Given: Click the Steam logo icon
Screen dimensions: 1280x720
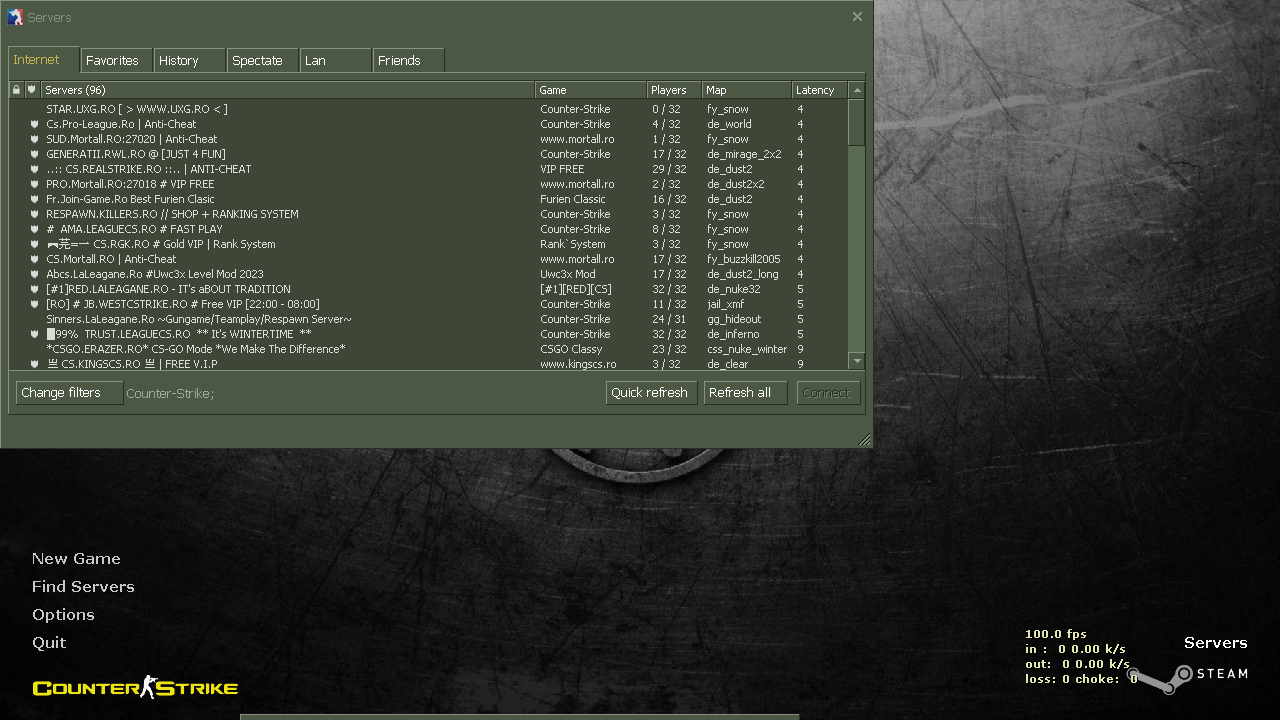Looking at the screenshot, I should click(1160, 678).
